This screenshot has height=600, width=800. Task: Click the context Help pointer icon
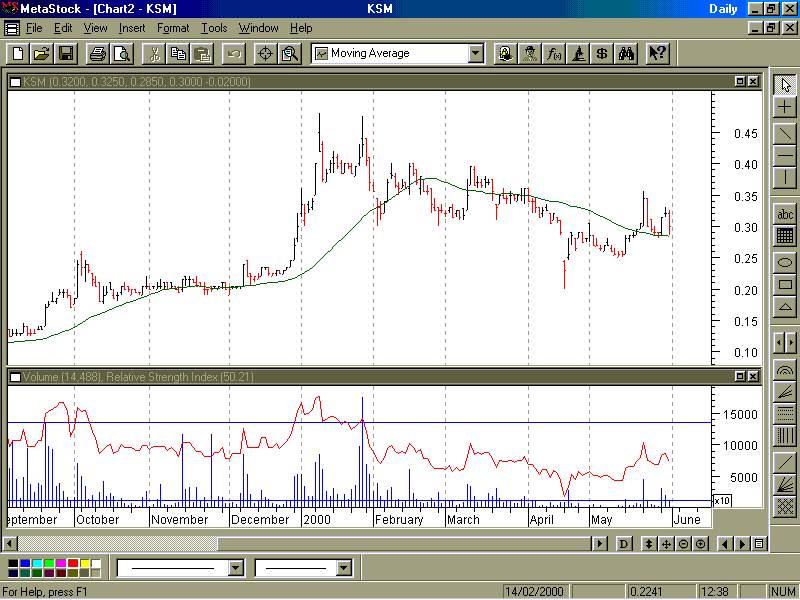[657, 53]
